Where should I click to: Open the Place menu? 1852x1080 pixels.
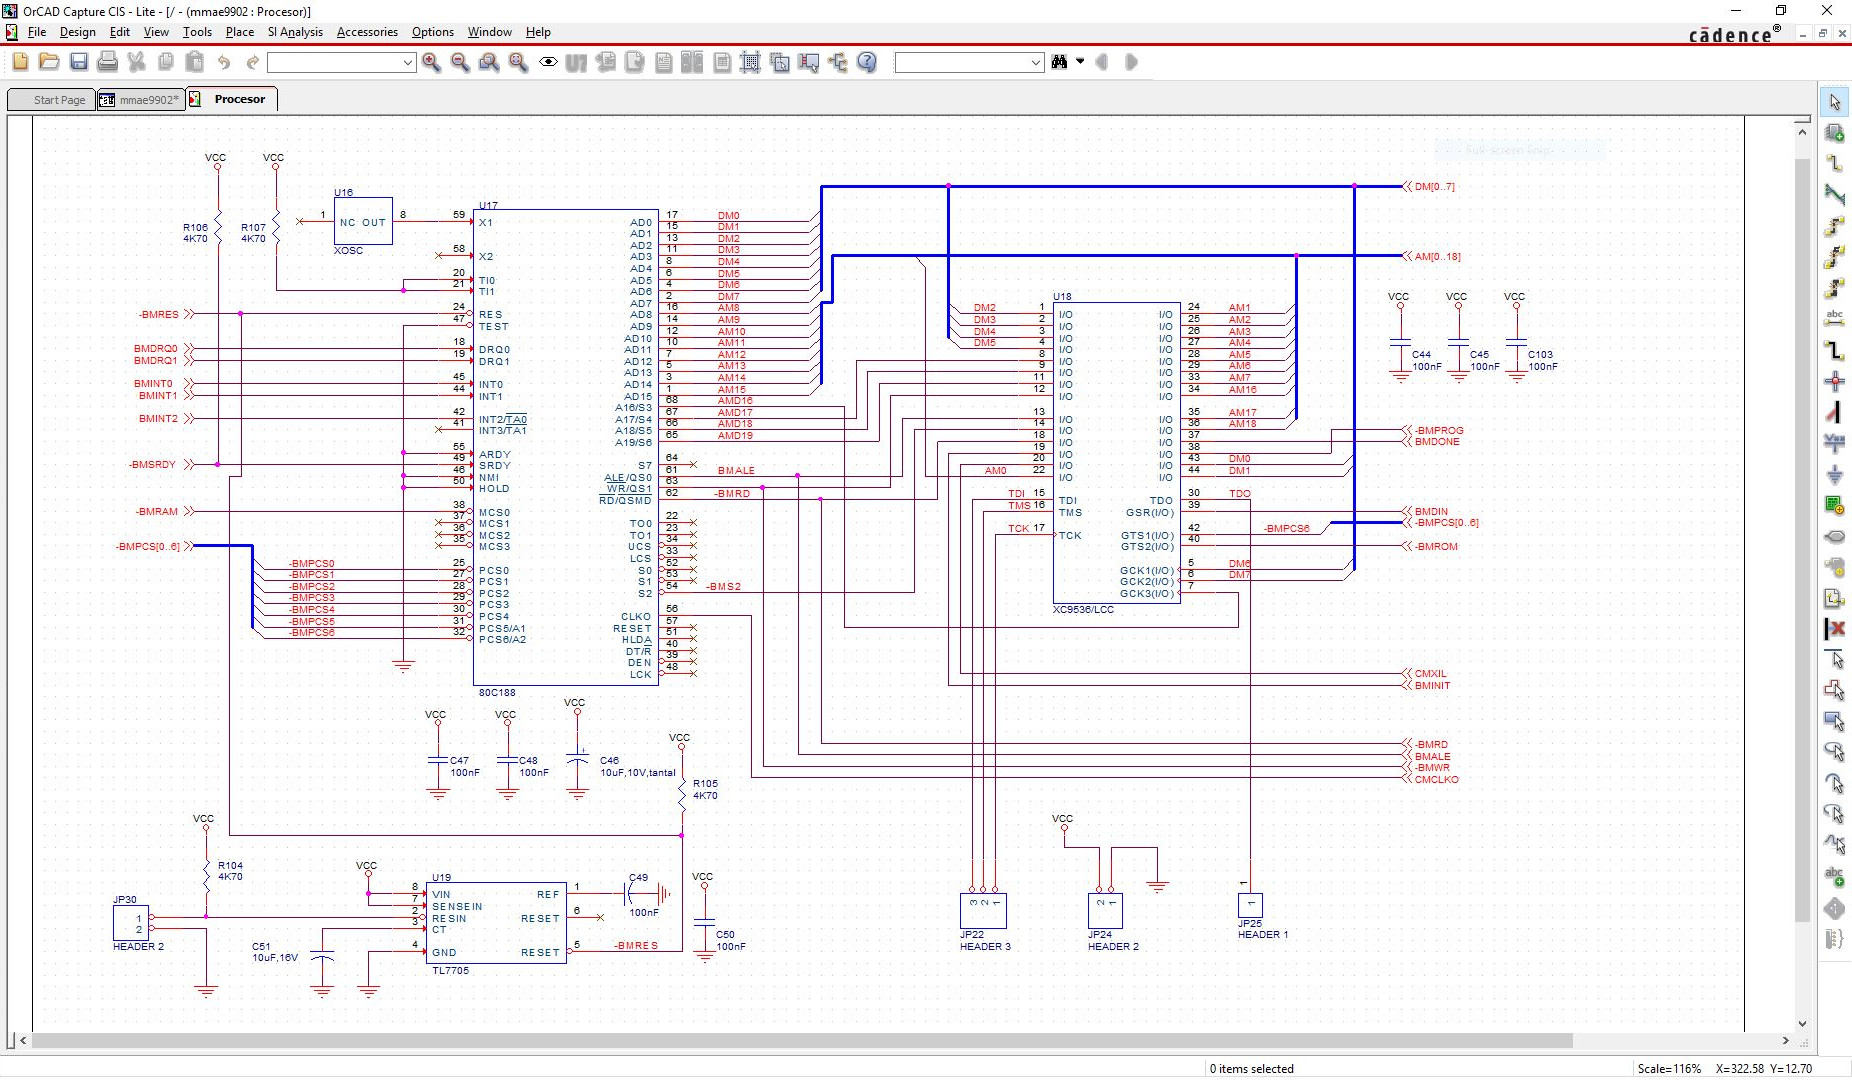click(x=239, y=32)
